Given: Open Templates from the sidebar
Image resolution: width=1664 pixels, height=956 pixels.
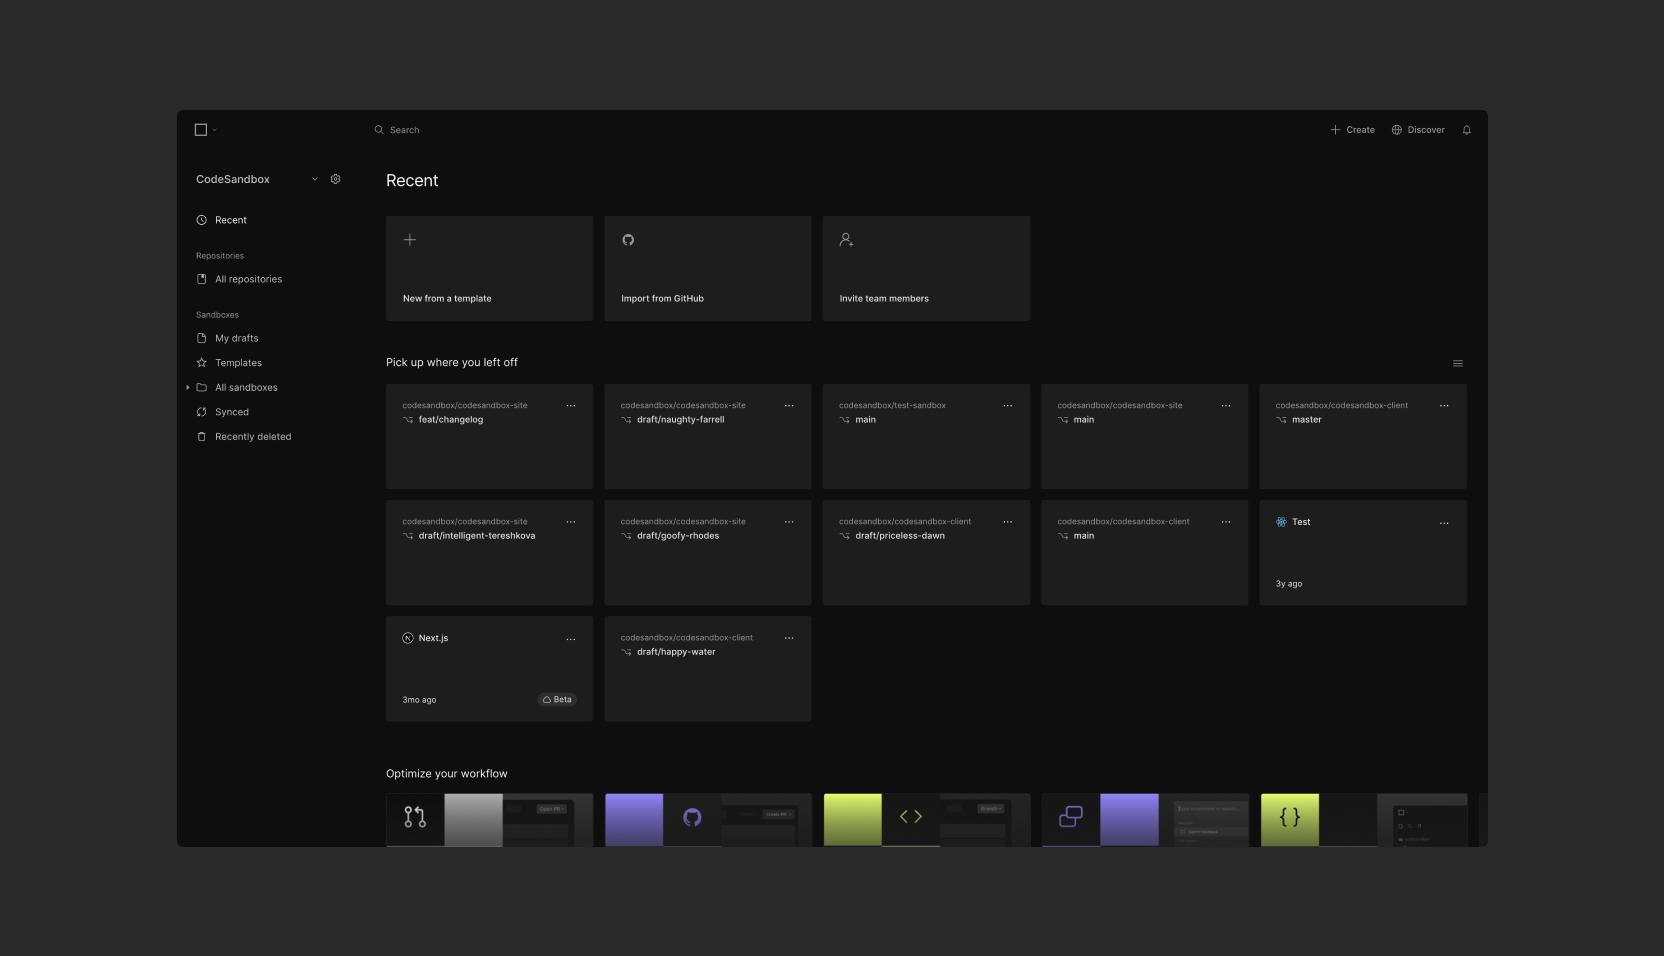Looking at the screenshot, I should 237,362.
